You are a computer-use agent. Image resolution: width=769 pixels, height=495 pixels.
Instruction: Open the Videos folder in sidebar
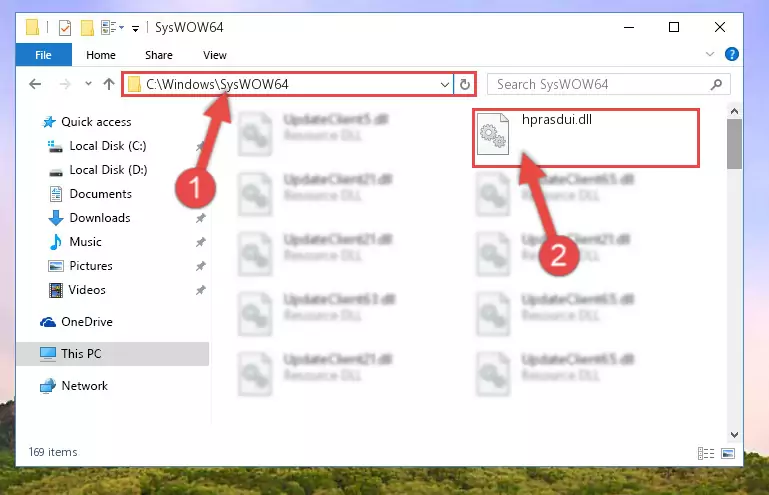pyautogui.click(x=87, y=290)
